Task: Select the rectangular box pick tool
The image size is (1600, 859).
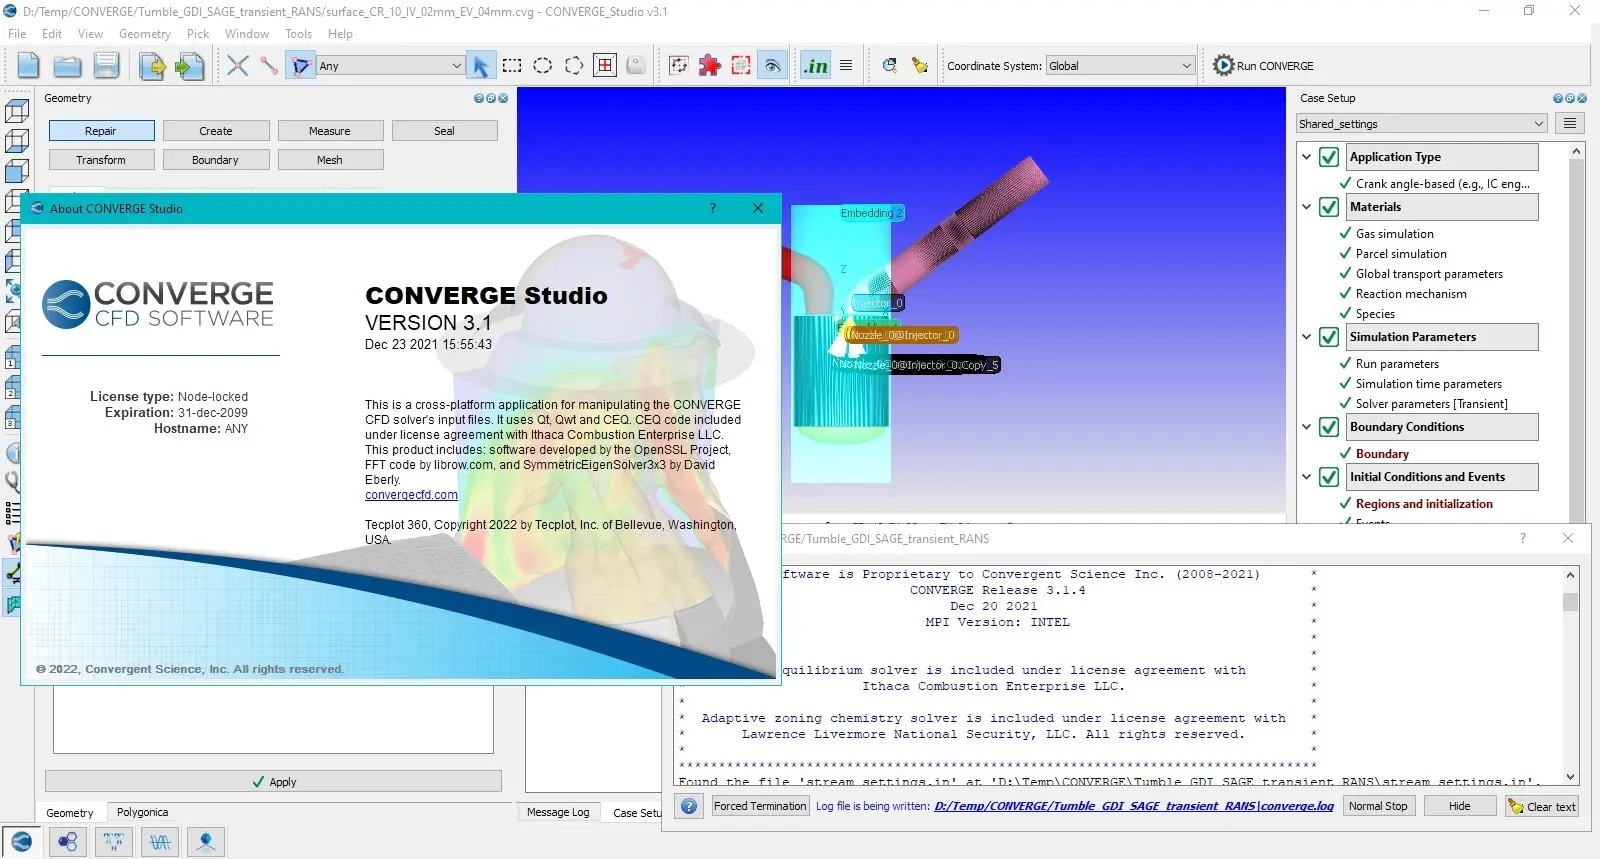Action: click(512, 66)
